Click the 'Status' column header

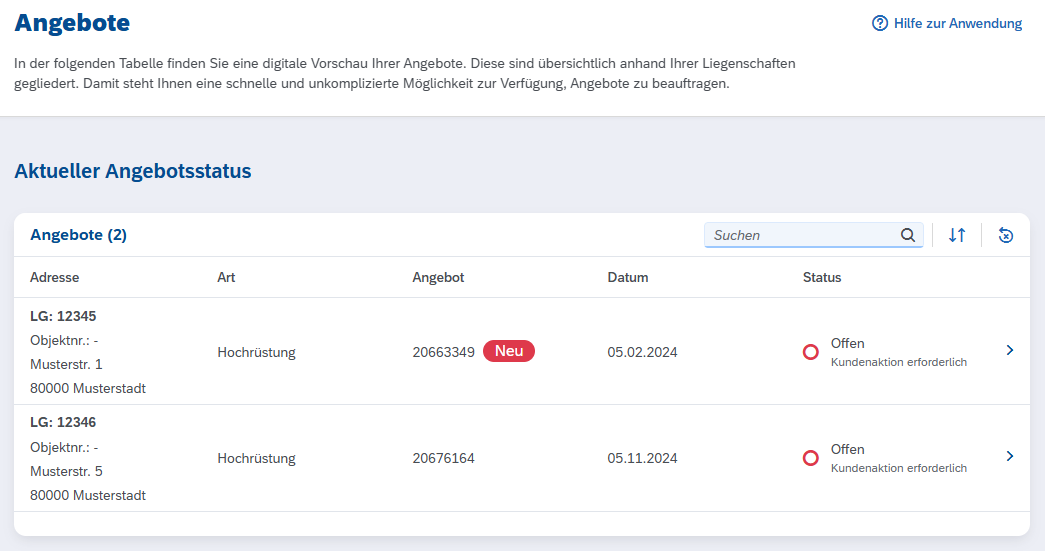pos(822,277)
